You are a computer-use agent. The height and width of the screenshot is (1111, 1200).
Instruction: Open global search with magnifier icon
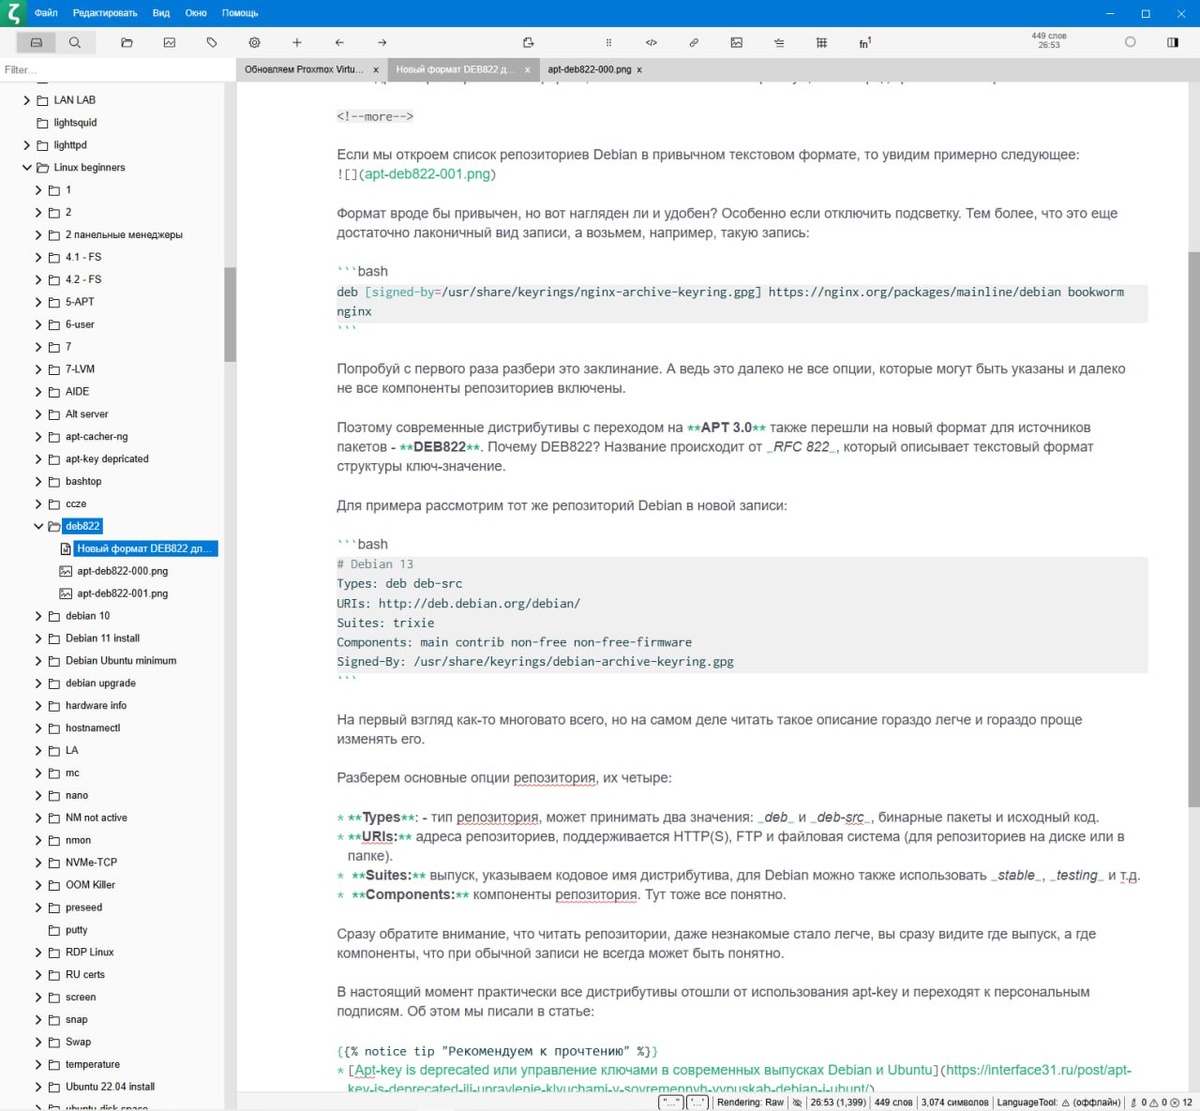[75, 42]
